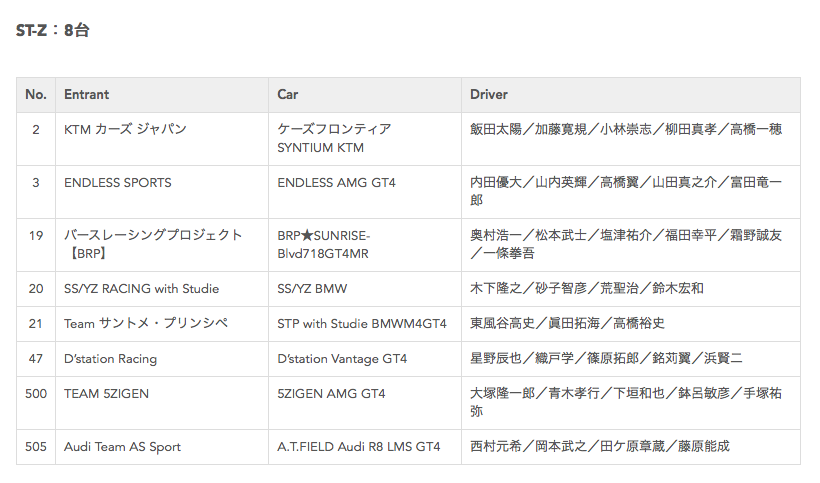Image resolution: width=820 pixels, height=483 pixels.
Task: Click the No. column header
Action: pyautogui.click(x=36, y=95)
